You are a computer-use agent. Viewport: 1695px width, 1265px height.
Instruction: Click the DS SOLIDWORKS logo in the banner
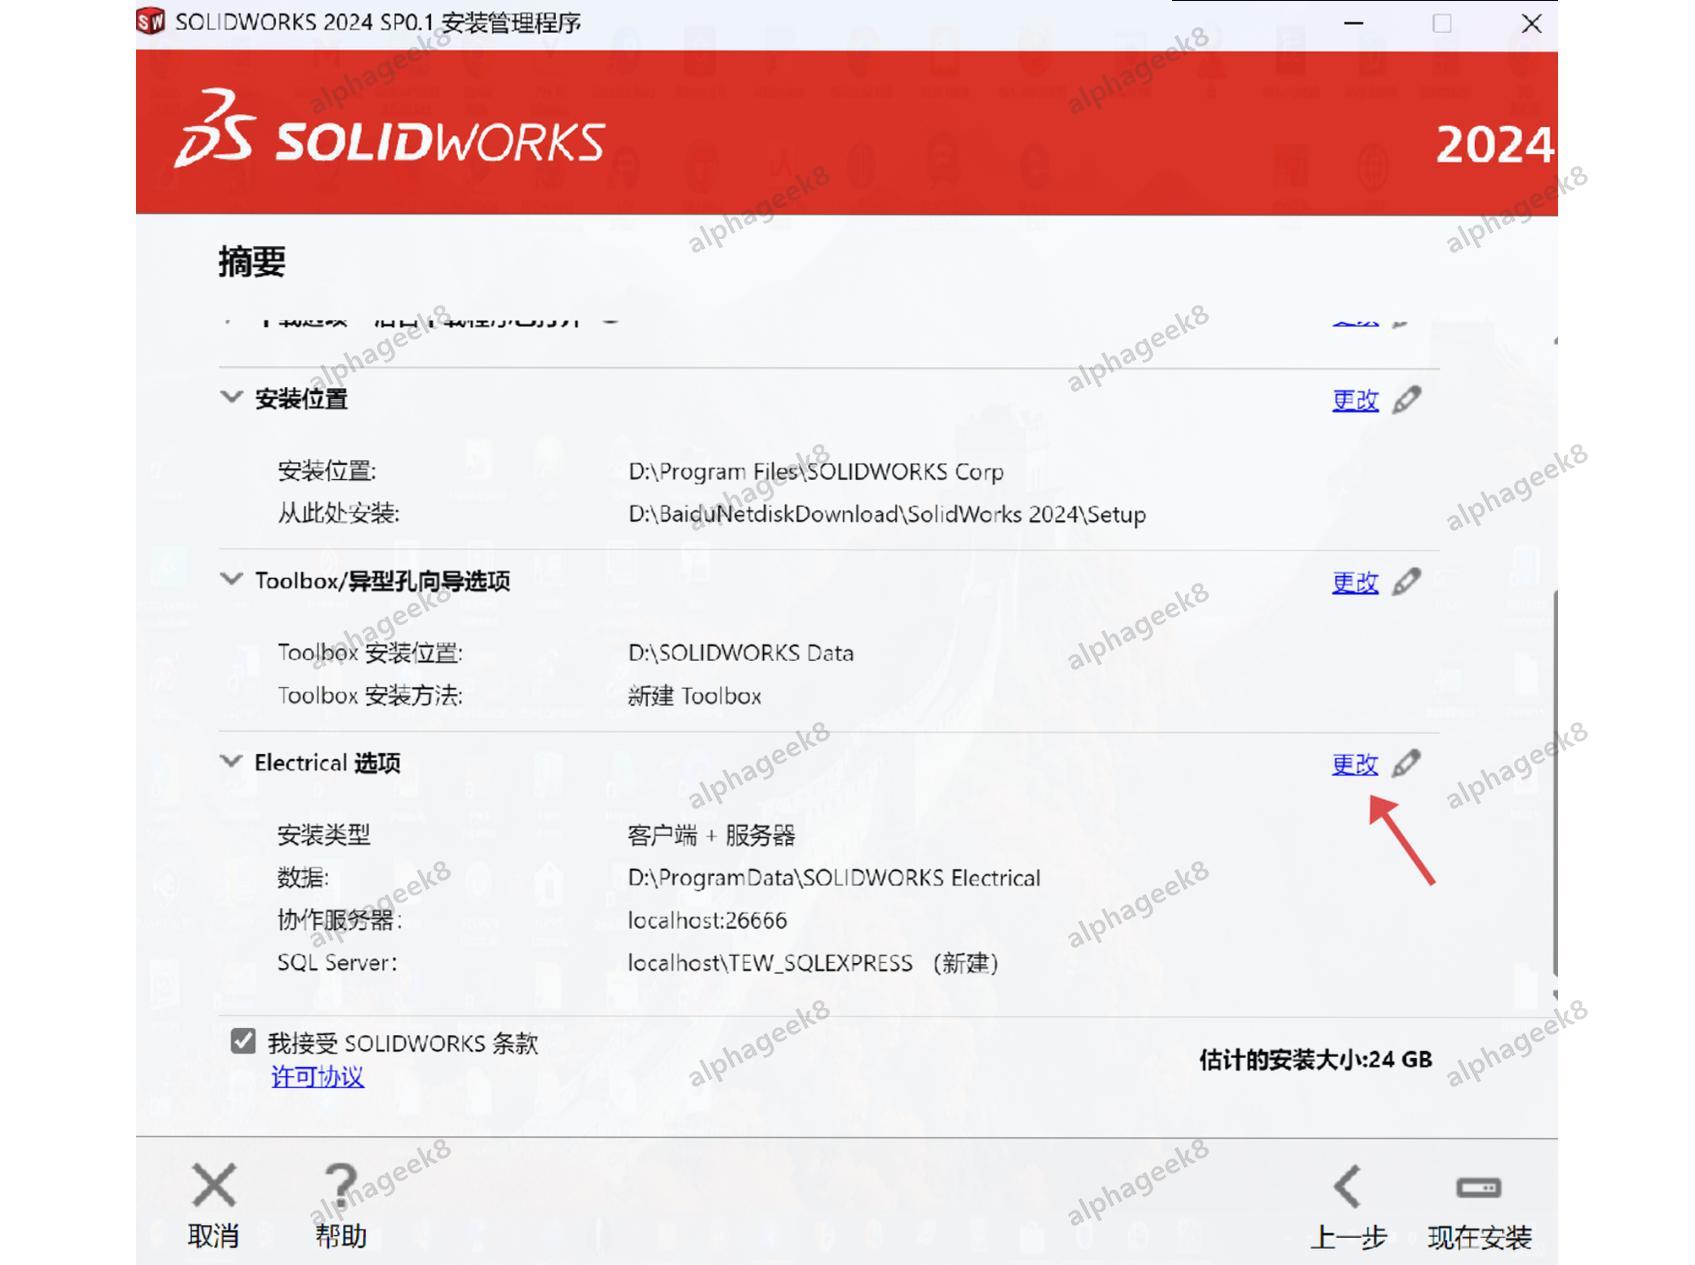[390, 140]
